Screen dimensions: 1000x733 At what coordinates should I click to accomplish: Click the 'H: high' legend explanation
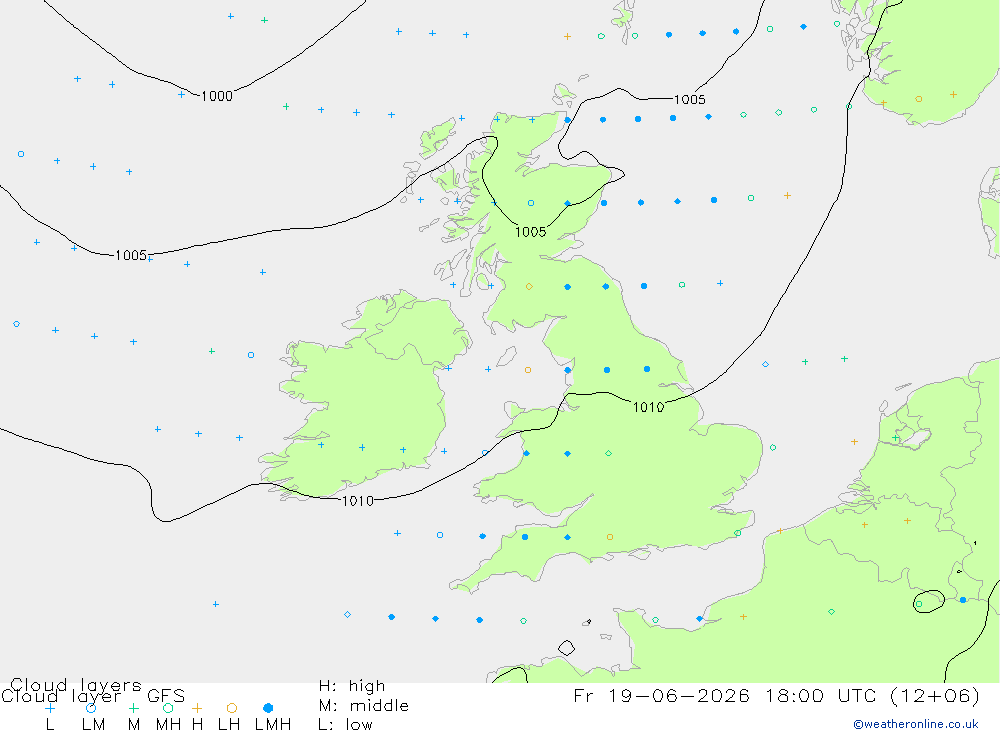click(x=352, y=686)
